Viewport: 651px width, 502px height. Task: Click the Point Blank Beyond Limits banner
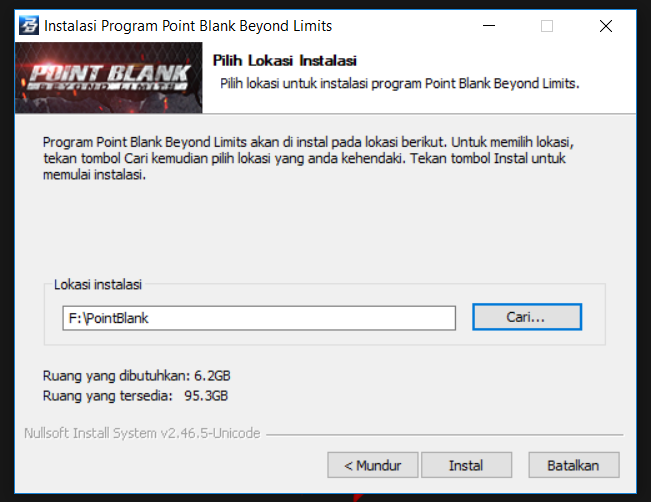(109, 77)
